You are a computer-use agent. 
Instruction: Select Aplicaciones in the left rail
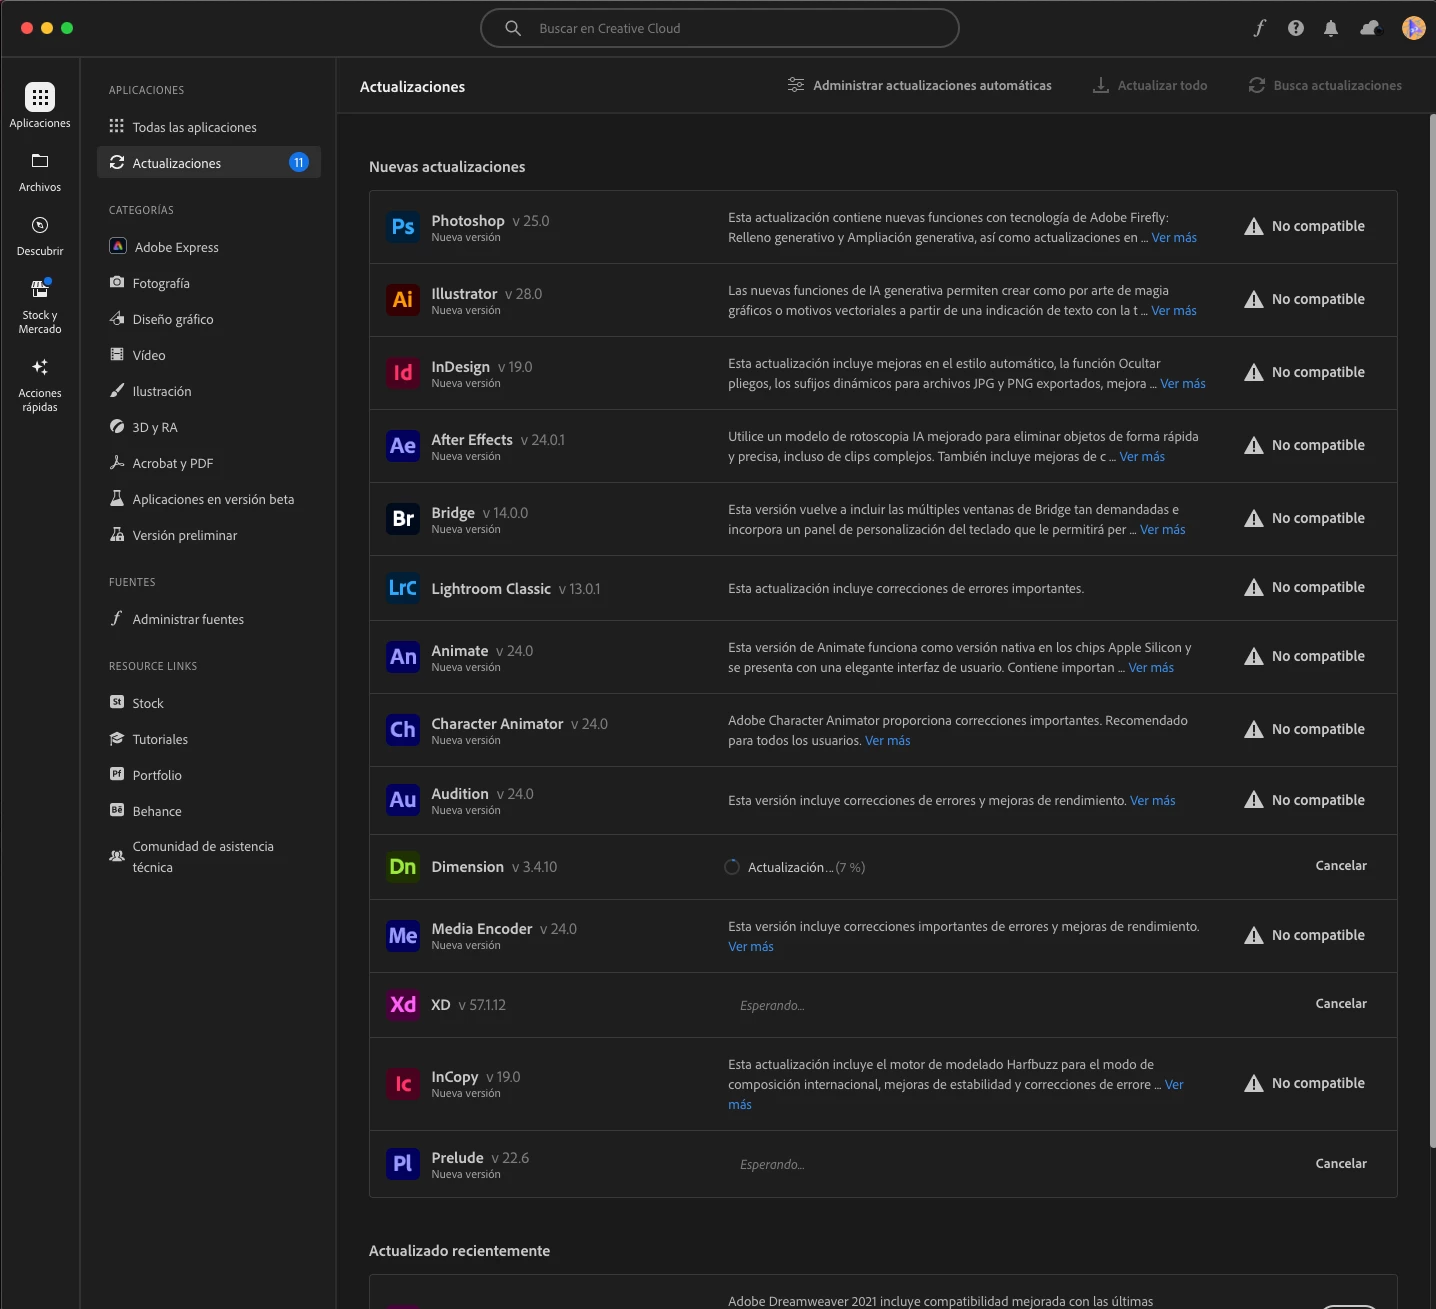click(x=40, y=105)
